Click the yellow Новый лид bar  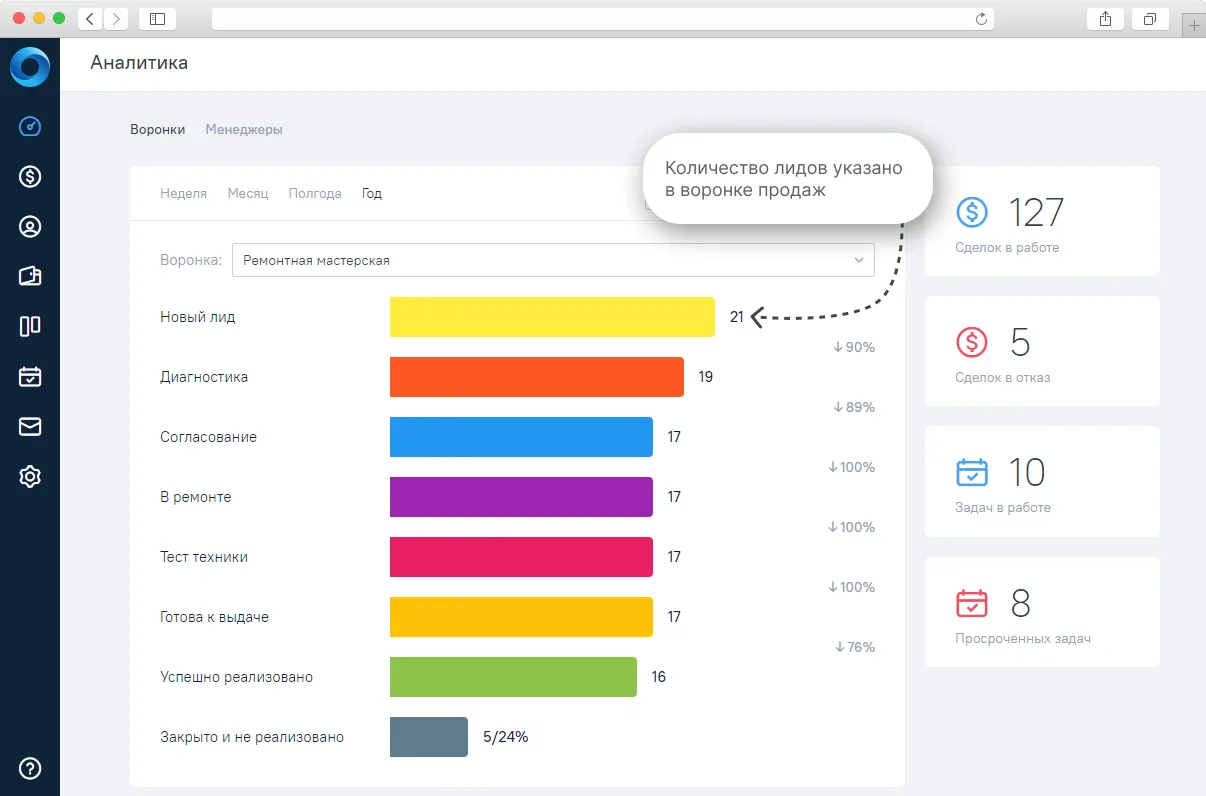click(x=552, y=317)
